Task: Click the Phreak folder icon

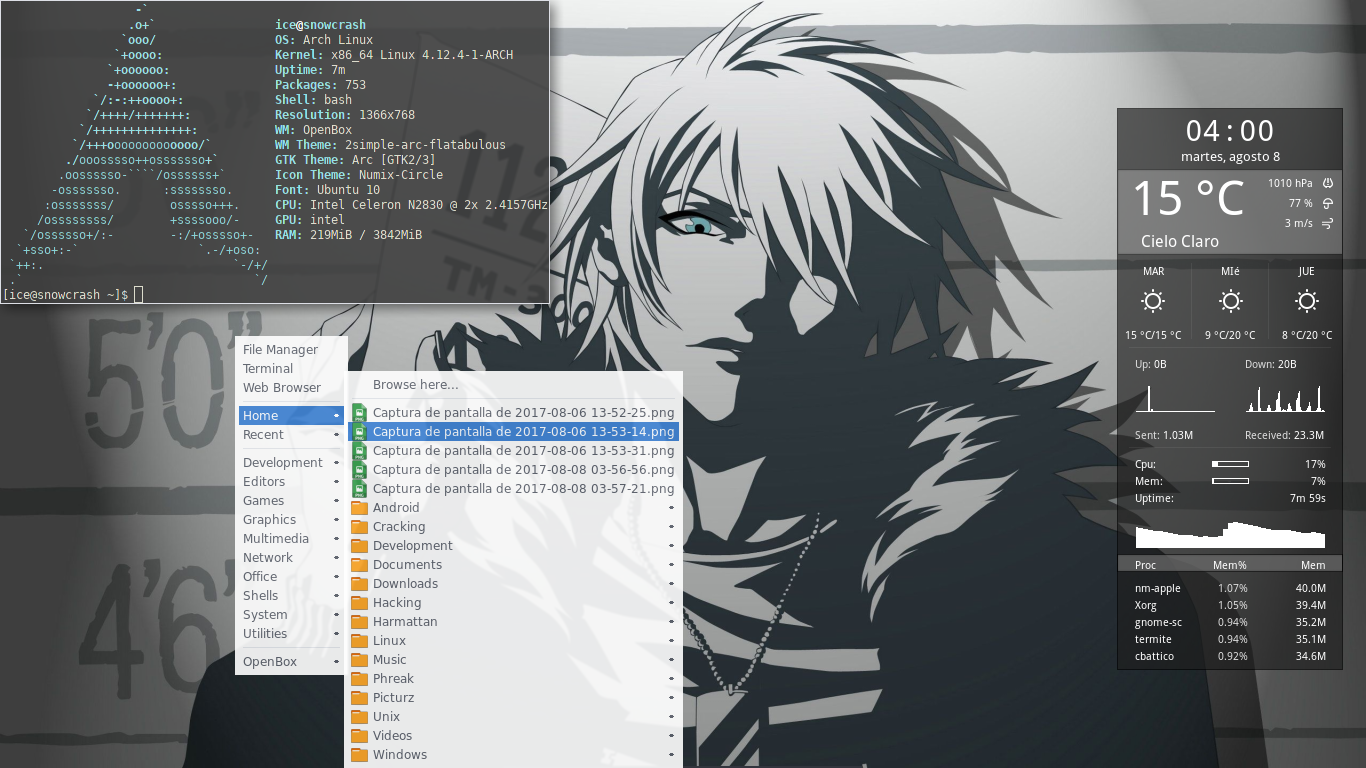Action: pos(360,678)
